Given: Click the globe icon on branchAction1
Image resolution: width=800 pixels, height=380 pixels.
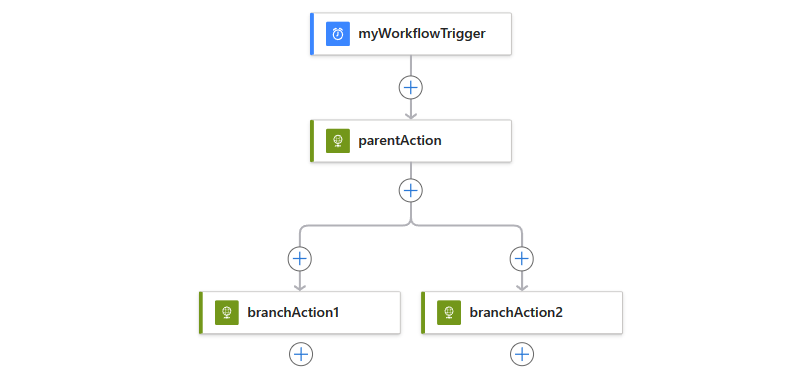Looking at the screenshot, I should [x=227, y=313].
